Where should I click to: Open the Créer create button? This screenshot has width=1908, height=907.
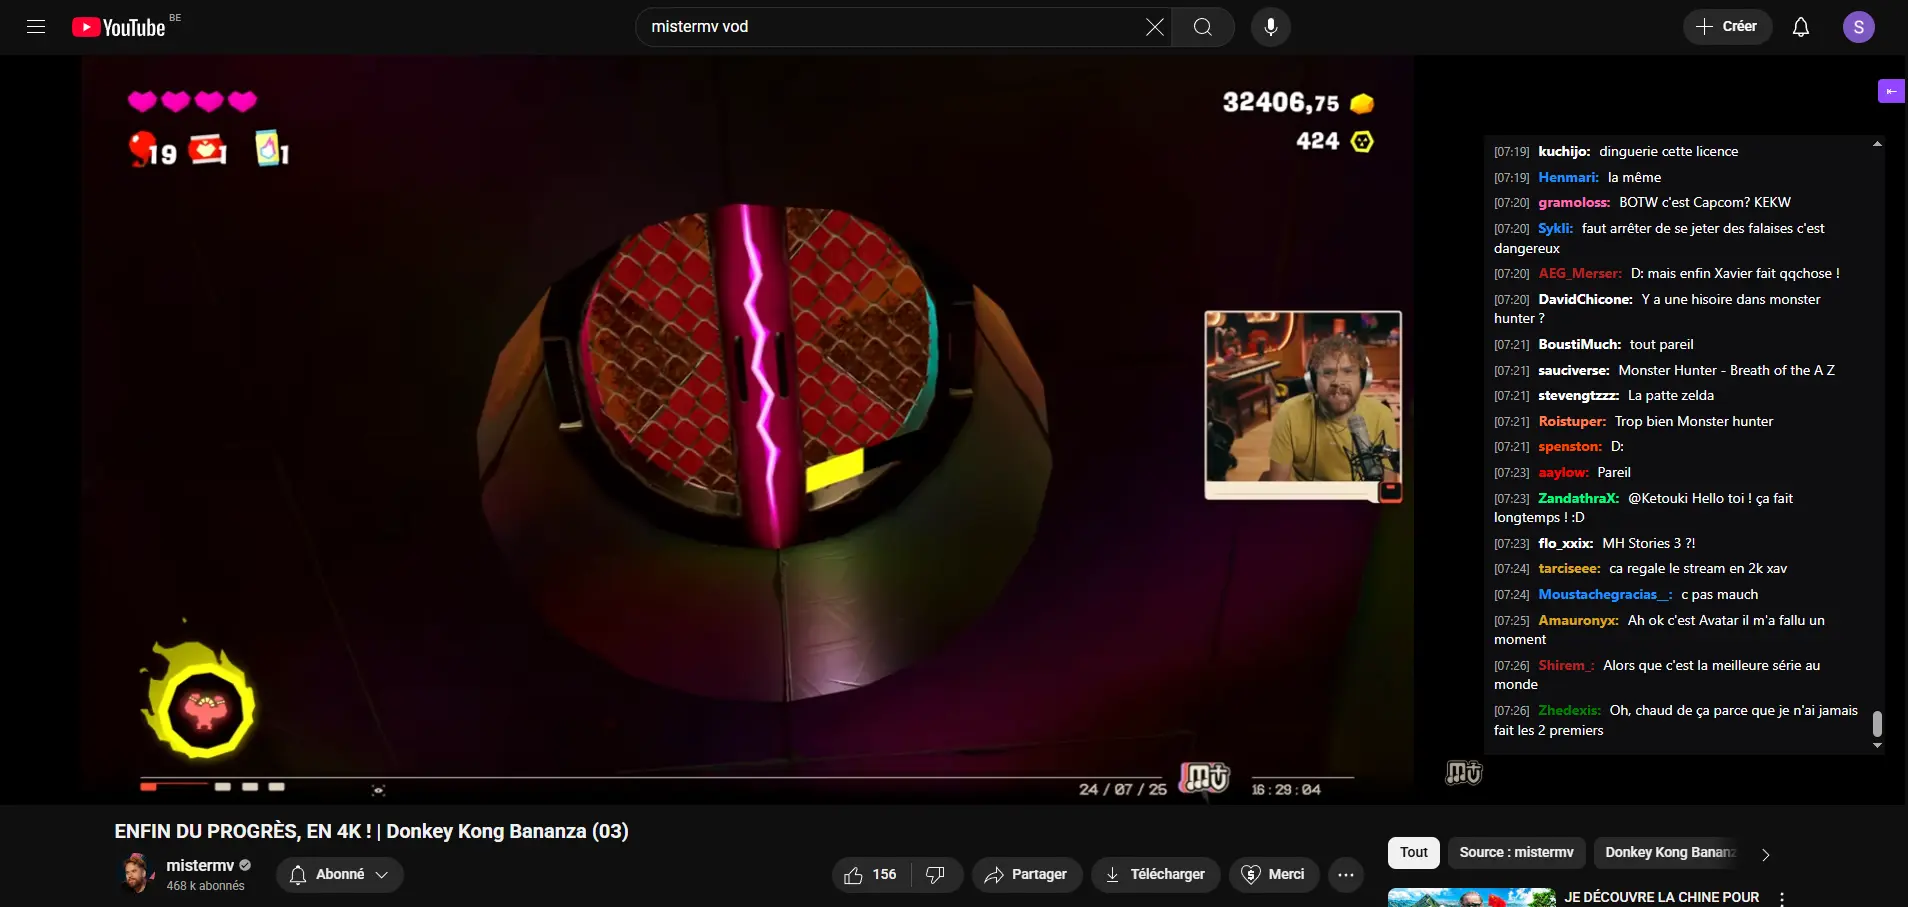[1727, 27]
